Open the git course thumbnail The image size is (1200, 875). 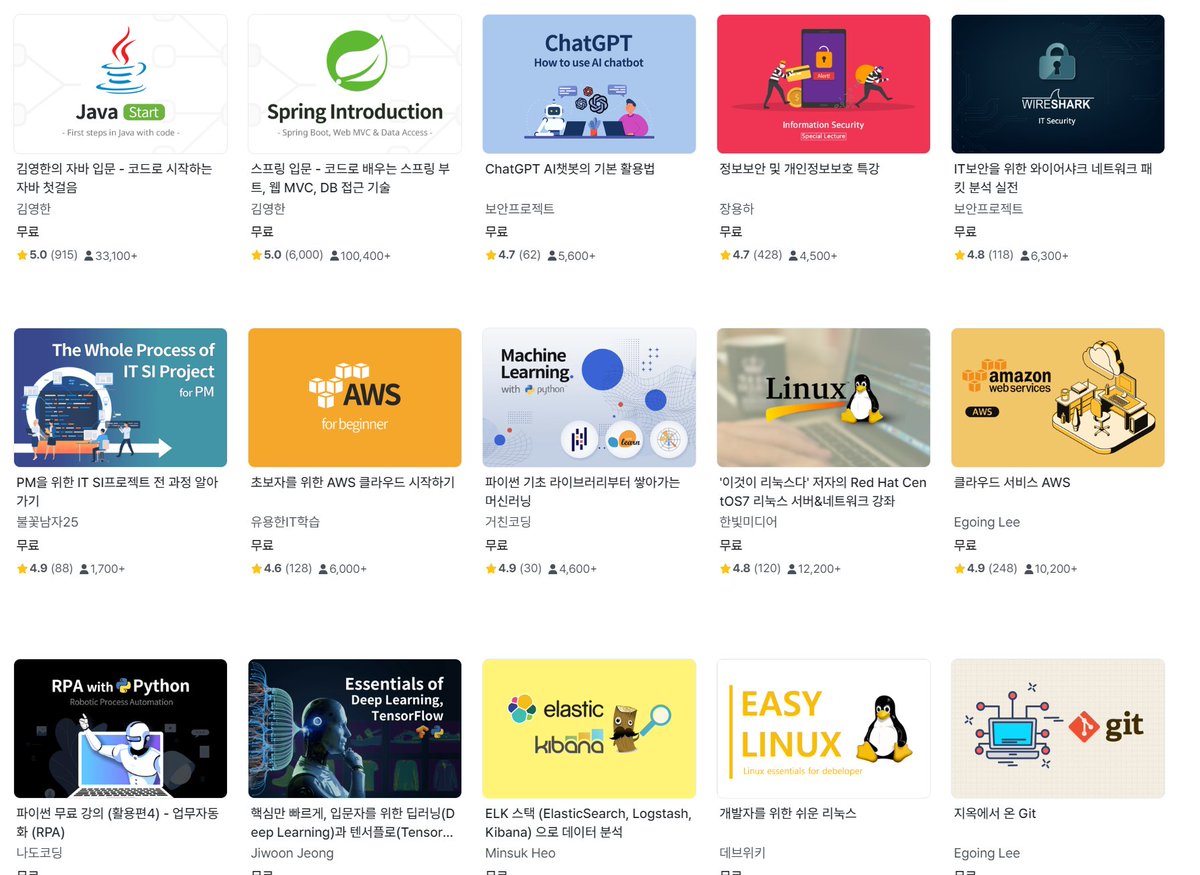(x=1058, y=728)
